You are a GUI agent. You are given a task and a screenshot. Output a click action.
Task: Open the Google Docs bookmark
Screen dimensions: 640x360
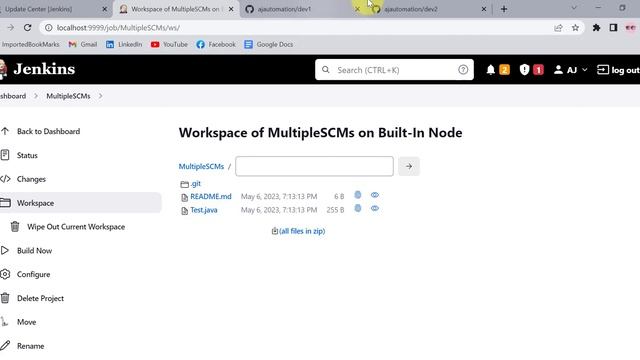point(269,44)
